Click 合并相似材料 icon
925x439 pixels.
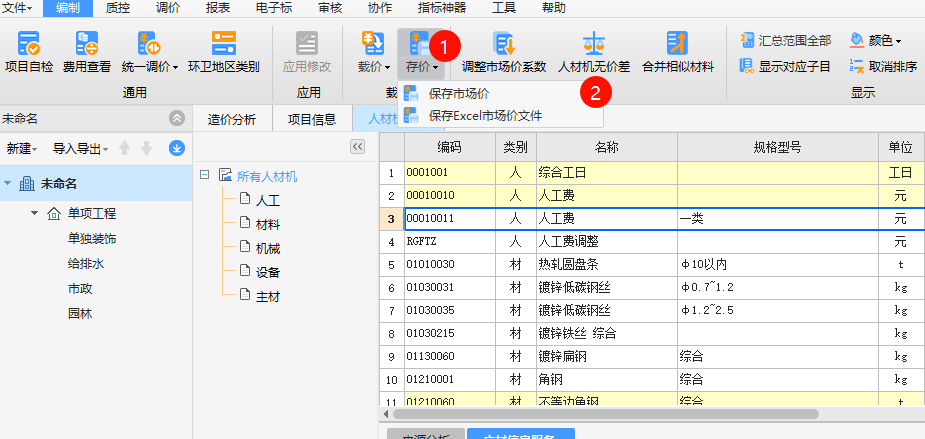point(677,44)
